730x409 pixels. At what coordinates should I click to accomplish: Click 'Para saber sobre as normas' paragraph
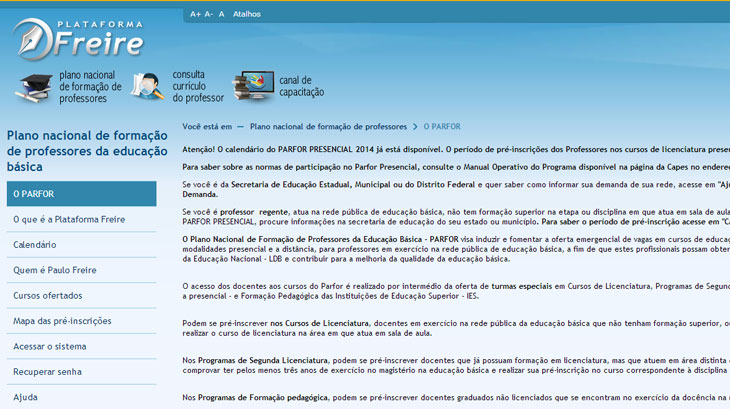click(x=456, y=167)
